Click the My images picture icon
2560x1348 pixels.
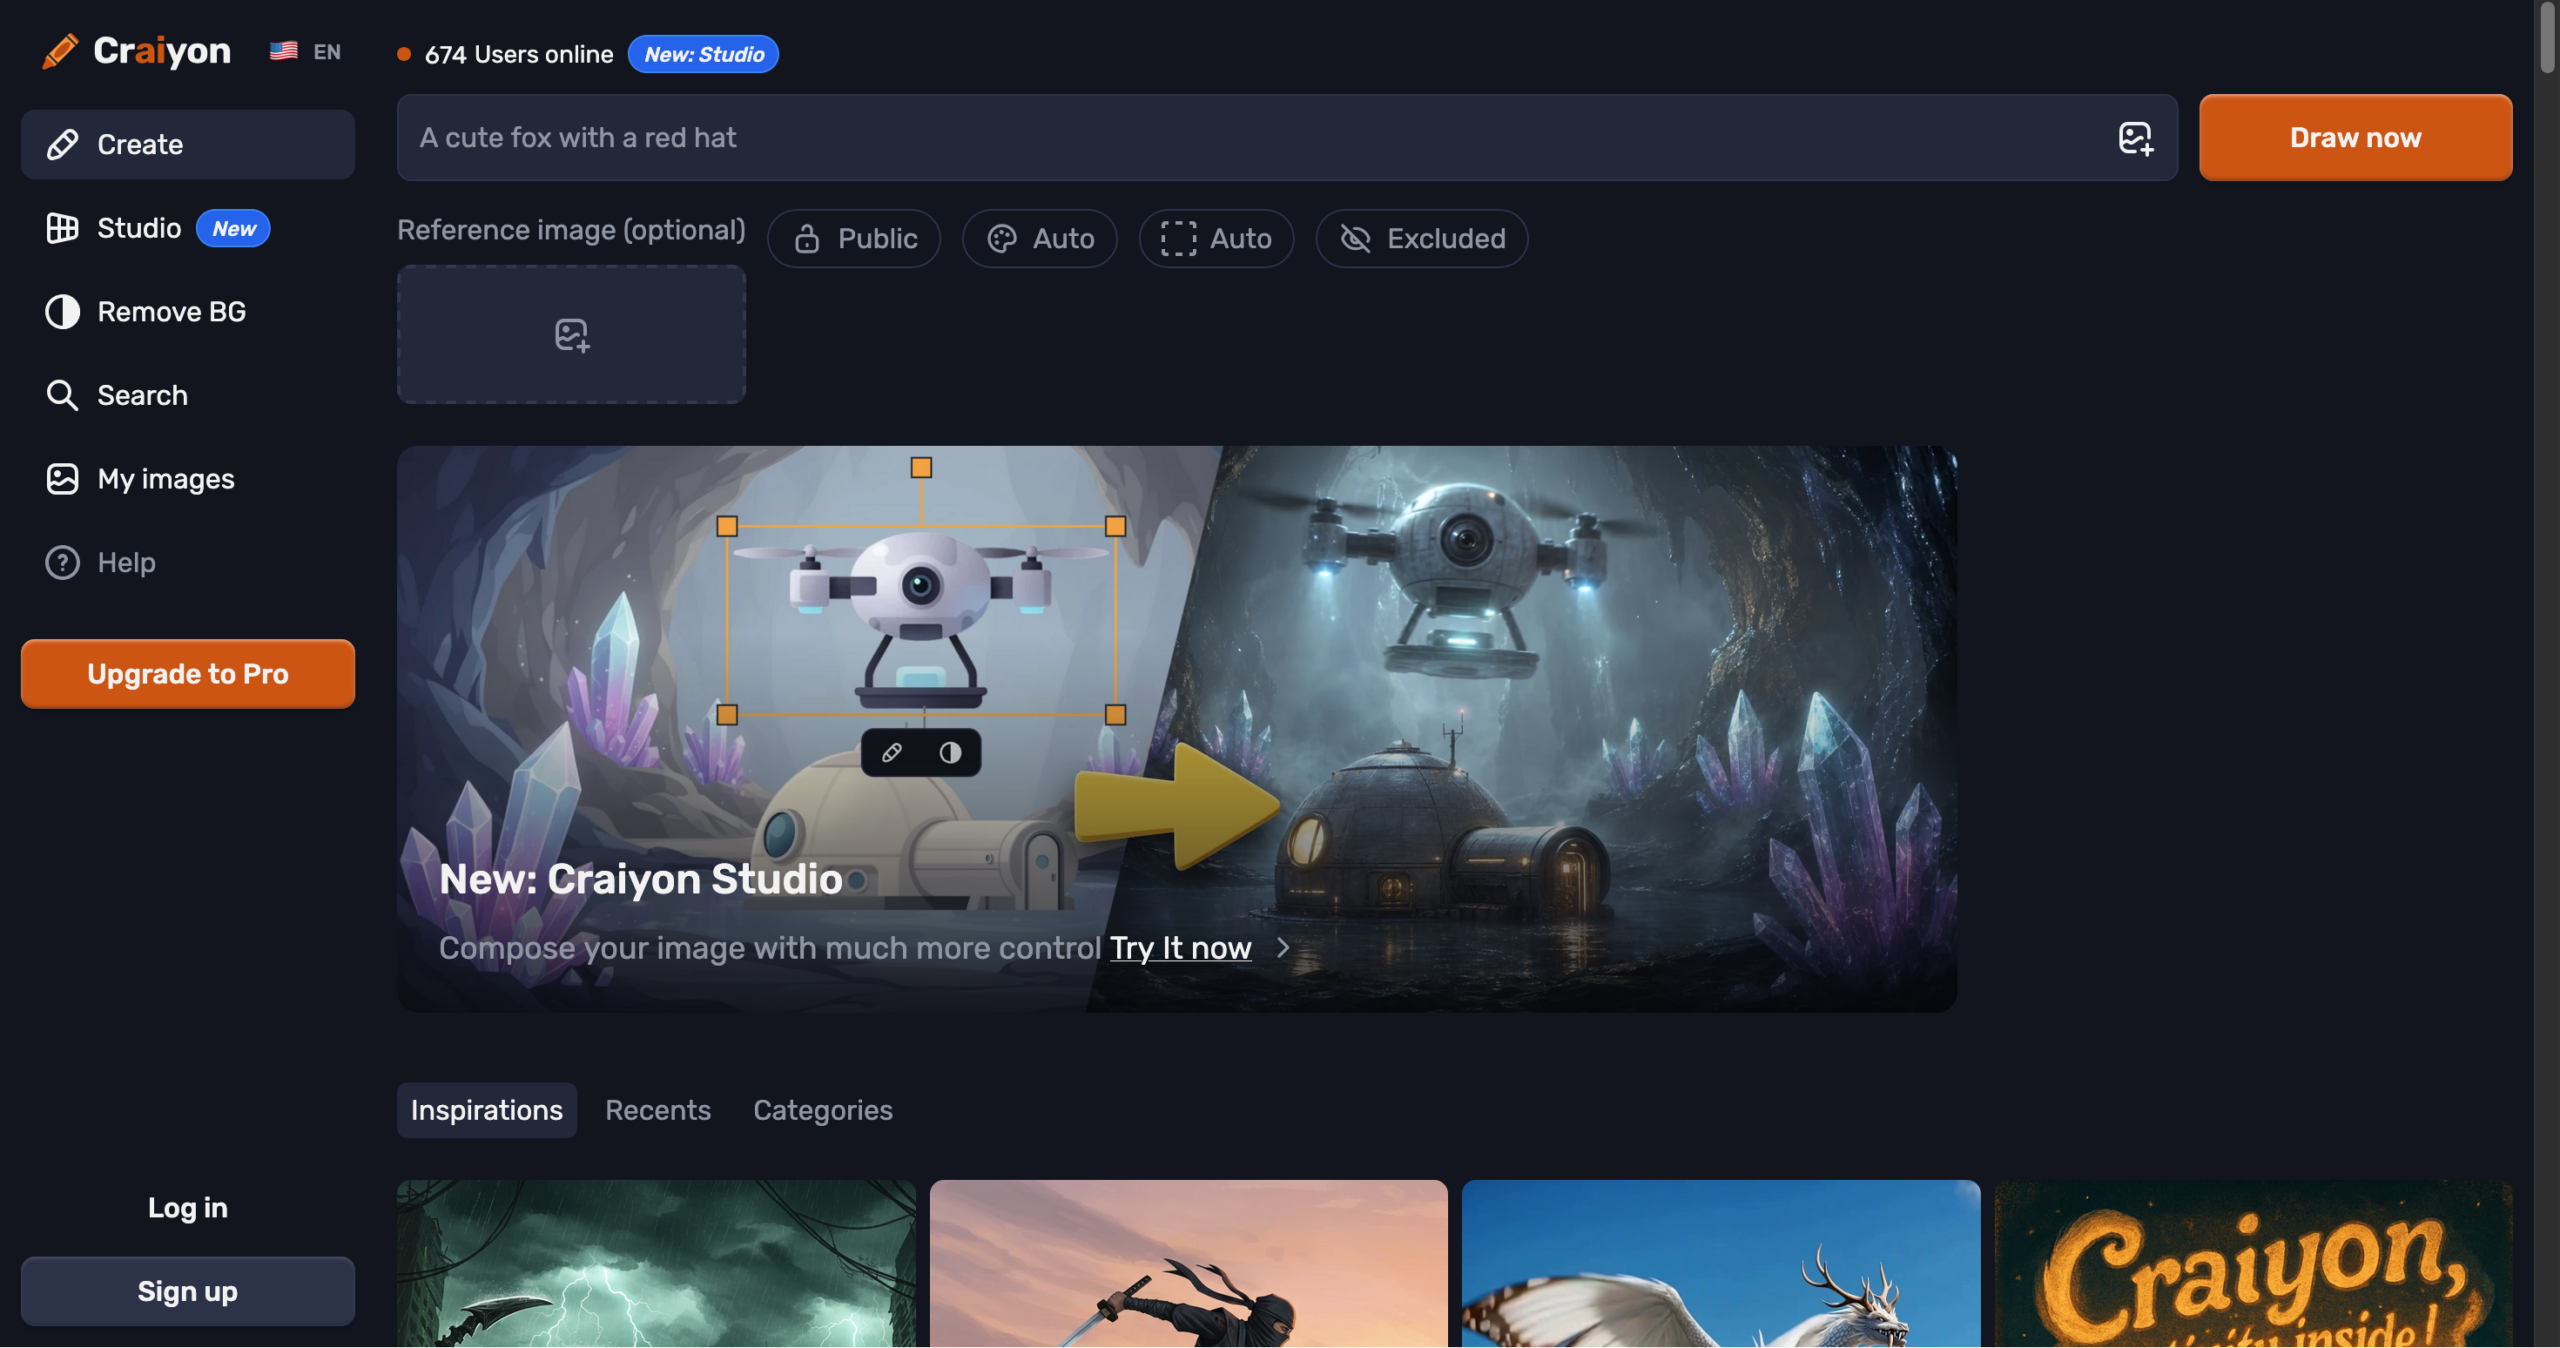tap(62, 479)
